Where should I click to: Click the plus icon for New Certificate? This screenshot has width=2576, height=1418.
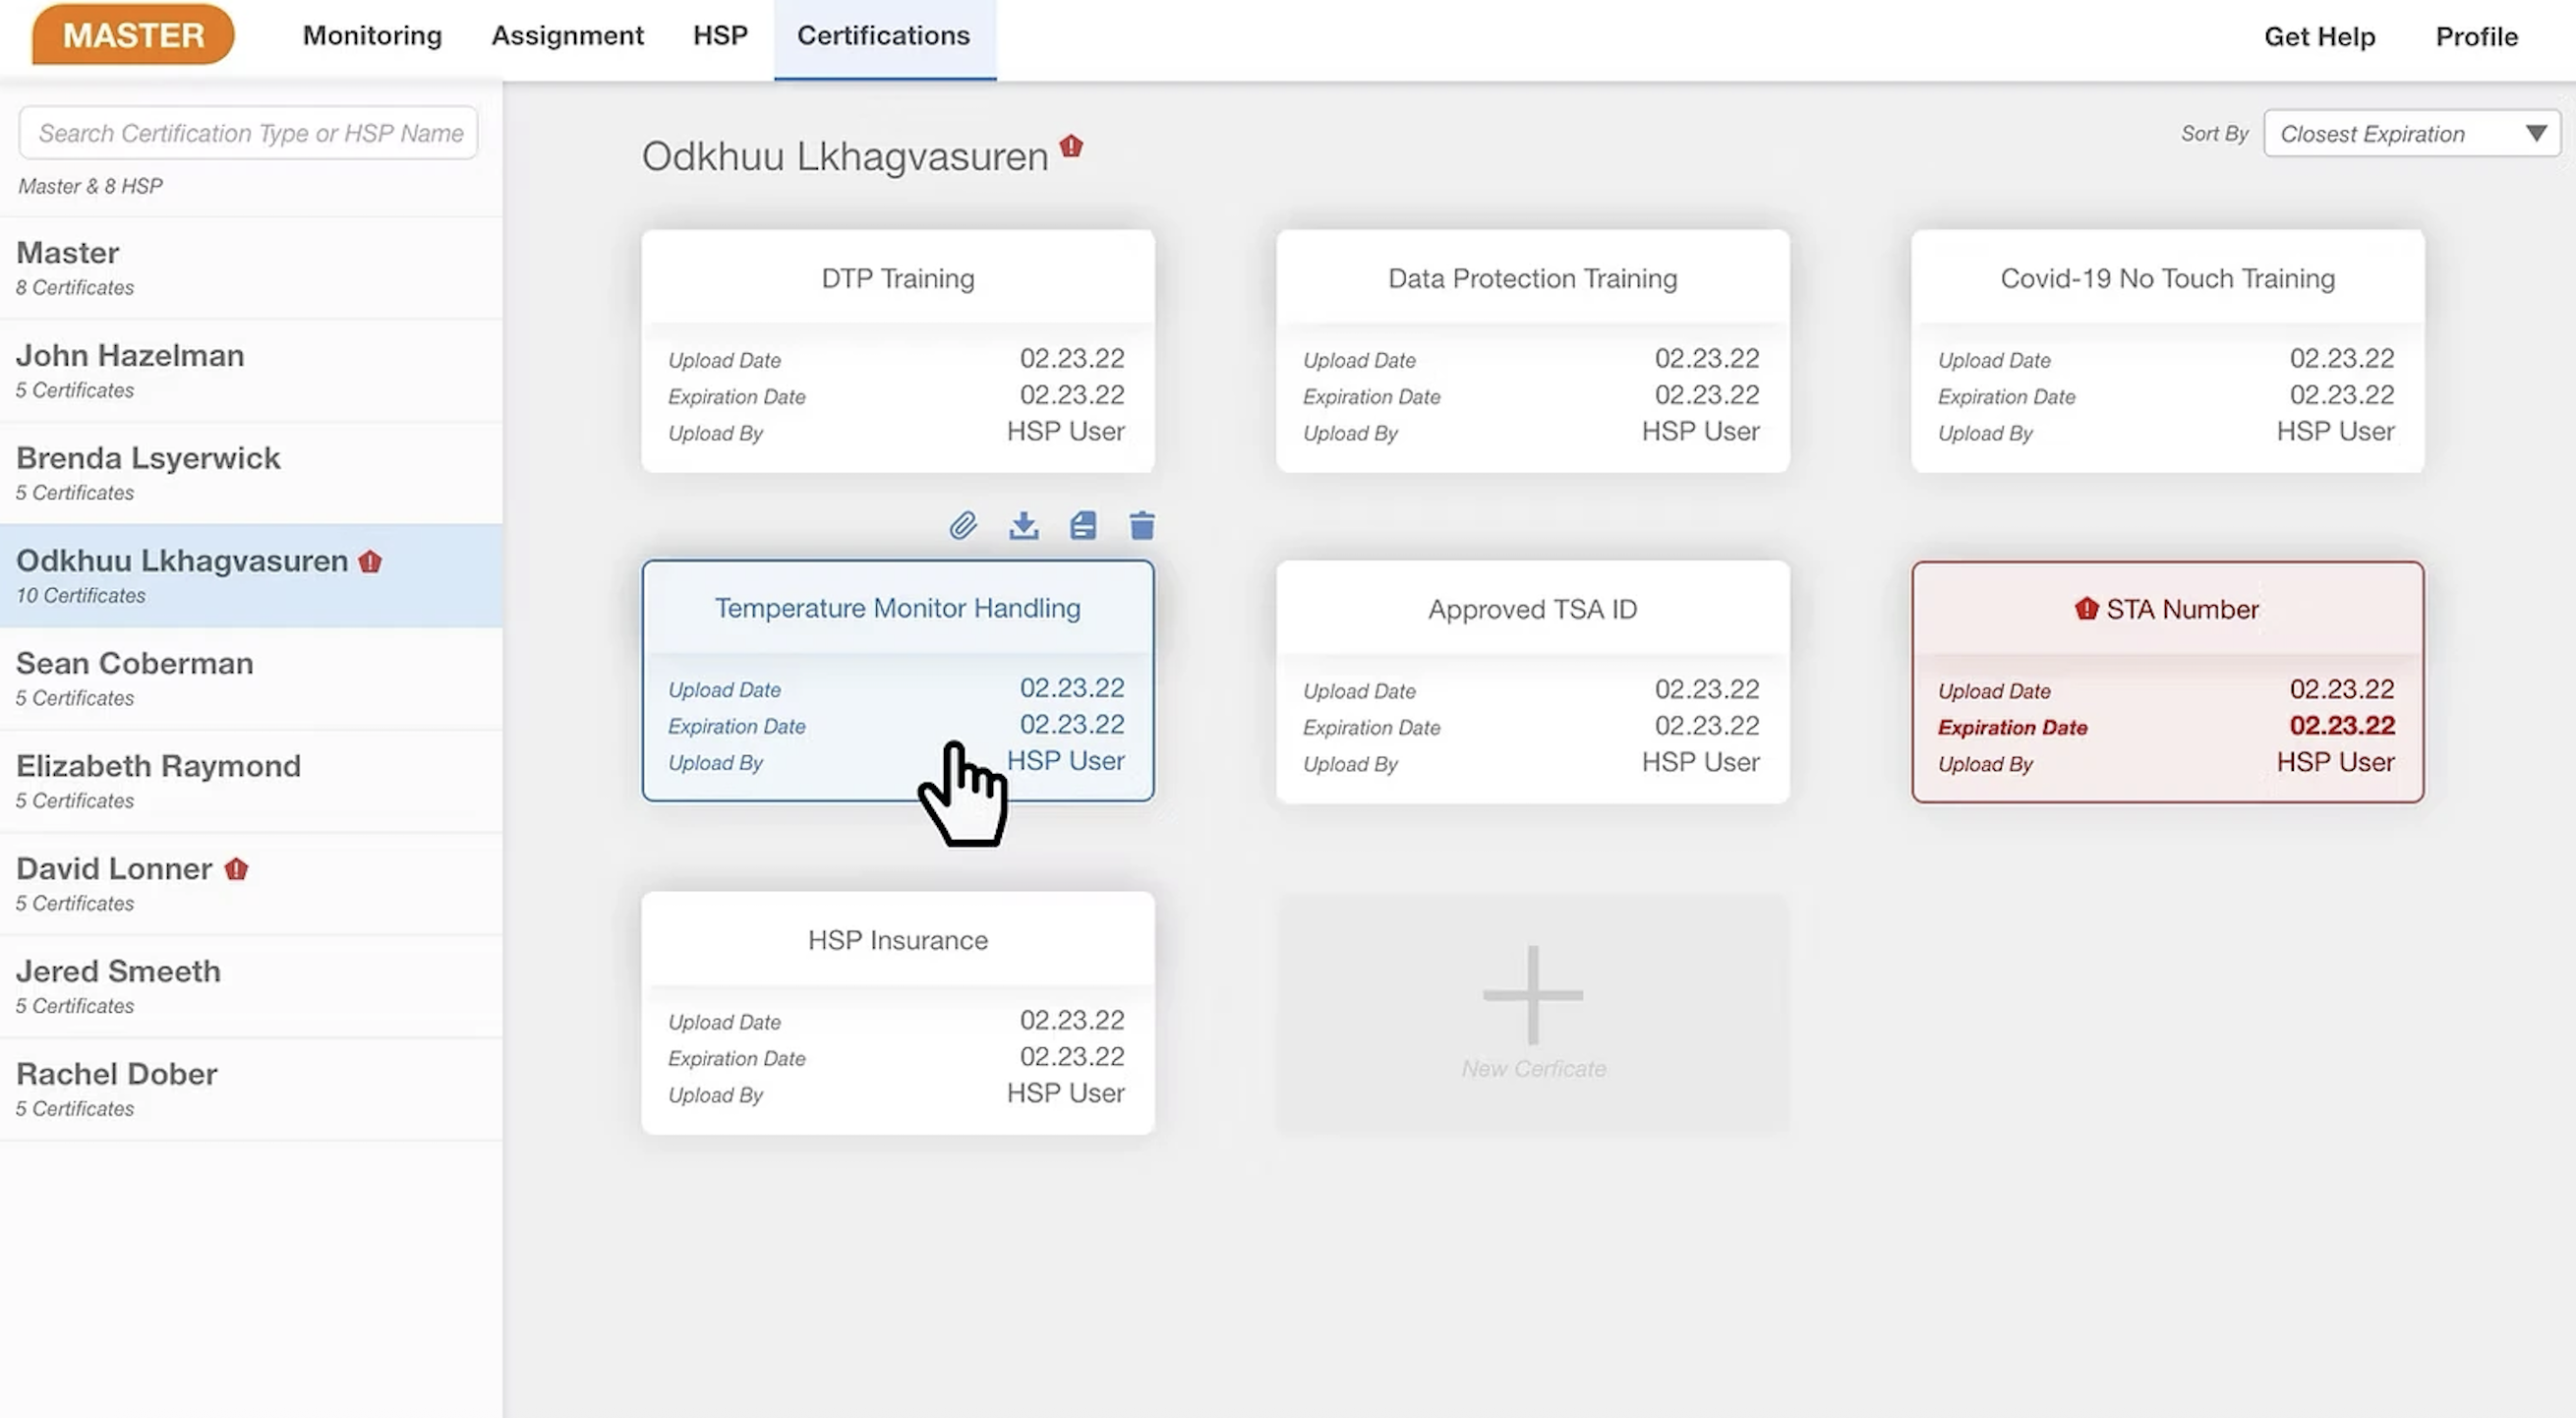[1532, 995]
